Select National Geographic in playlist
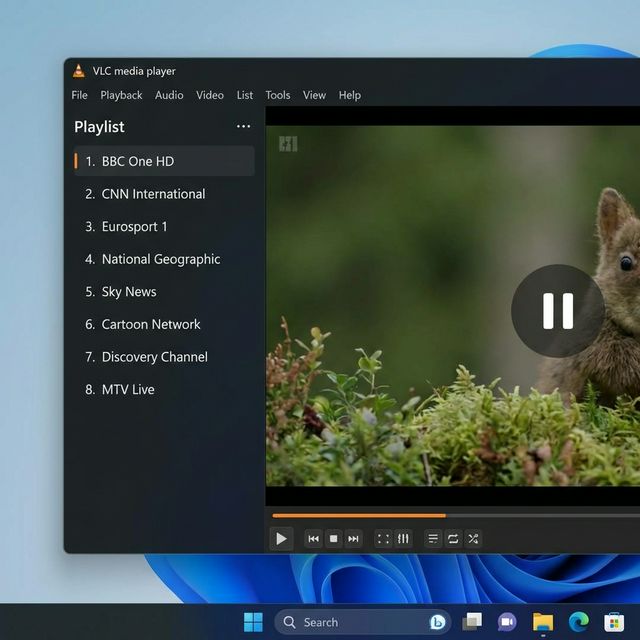 point(164,259)
